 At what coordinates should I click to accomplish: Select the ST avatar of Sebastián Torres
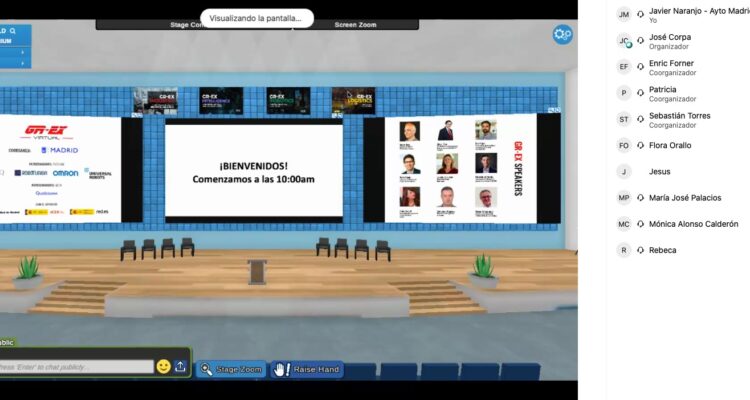(624, 120)
